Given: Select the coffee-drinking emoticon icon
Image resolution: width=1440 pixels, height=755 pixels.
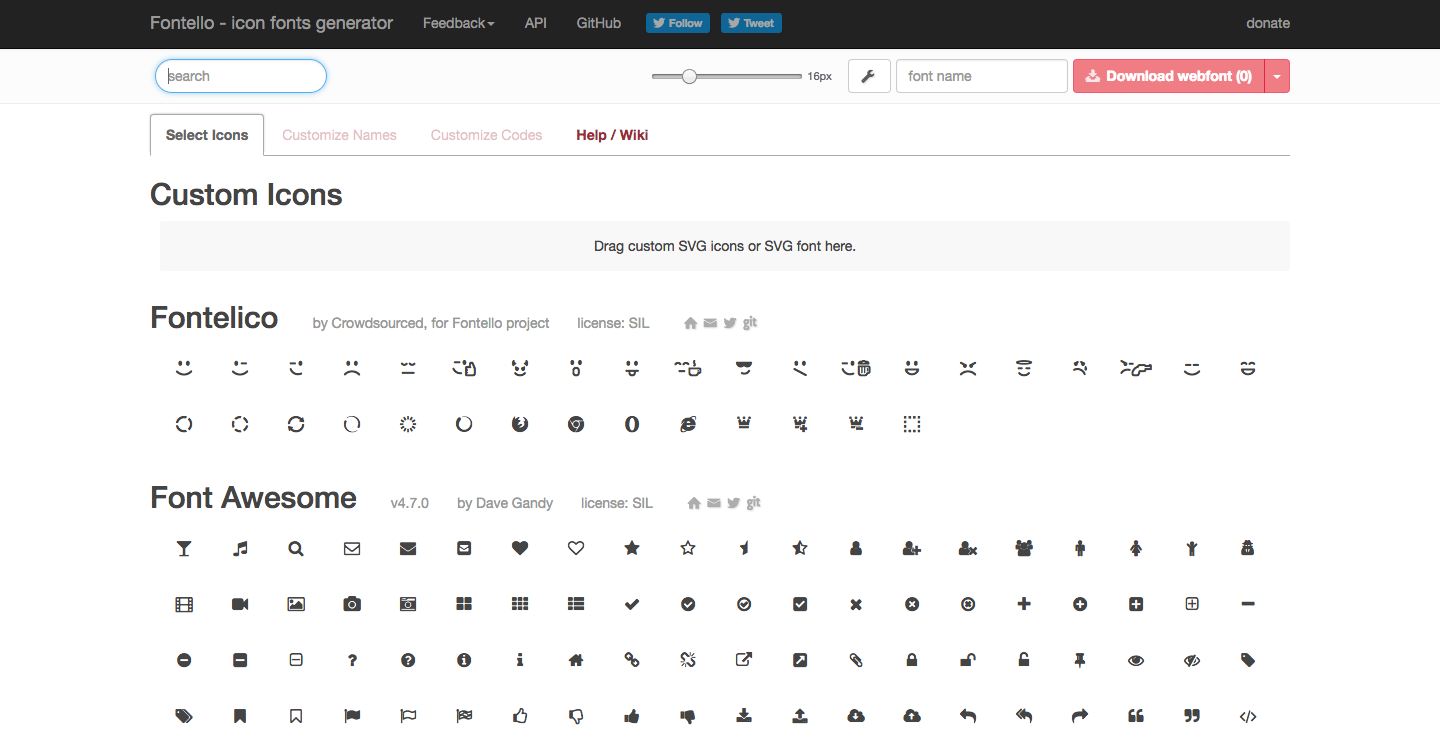Looking at the screenshot, I should (688, 368).
